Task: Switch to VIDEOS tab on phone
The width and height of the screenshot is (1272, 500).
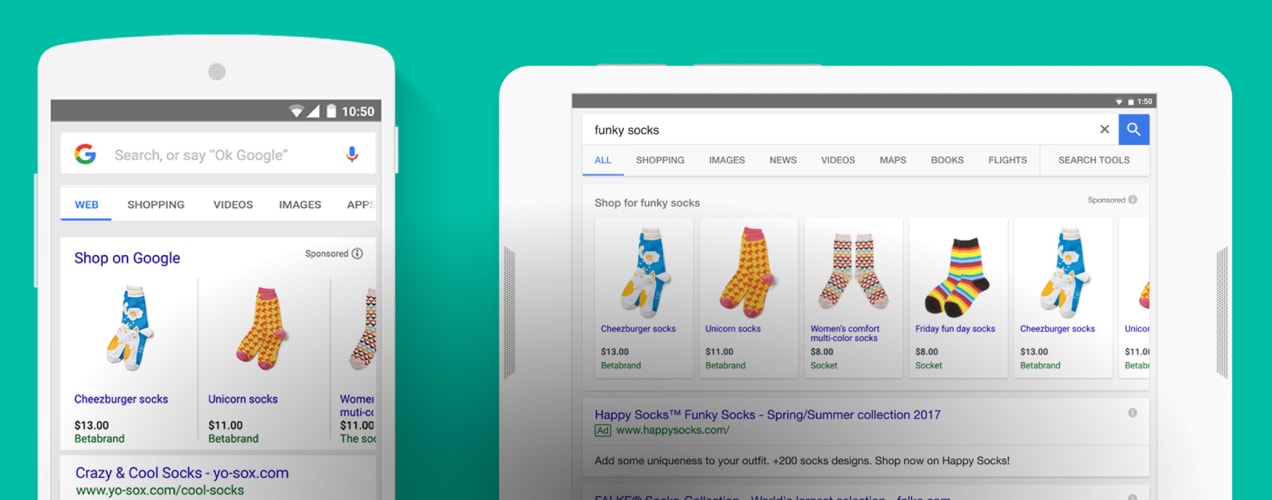Action: [x=233, y=205]
